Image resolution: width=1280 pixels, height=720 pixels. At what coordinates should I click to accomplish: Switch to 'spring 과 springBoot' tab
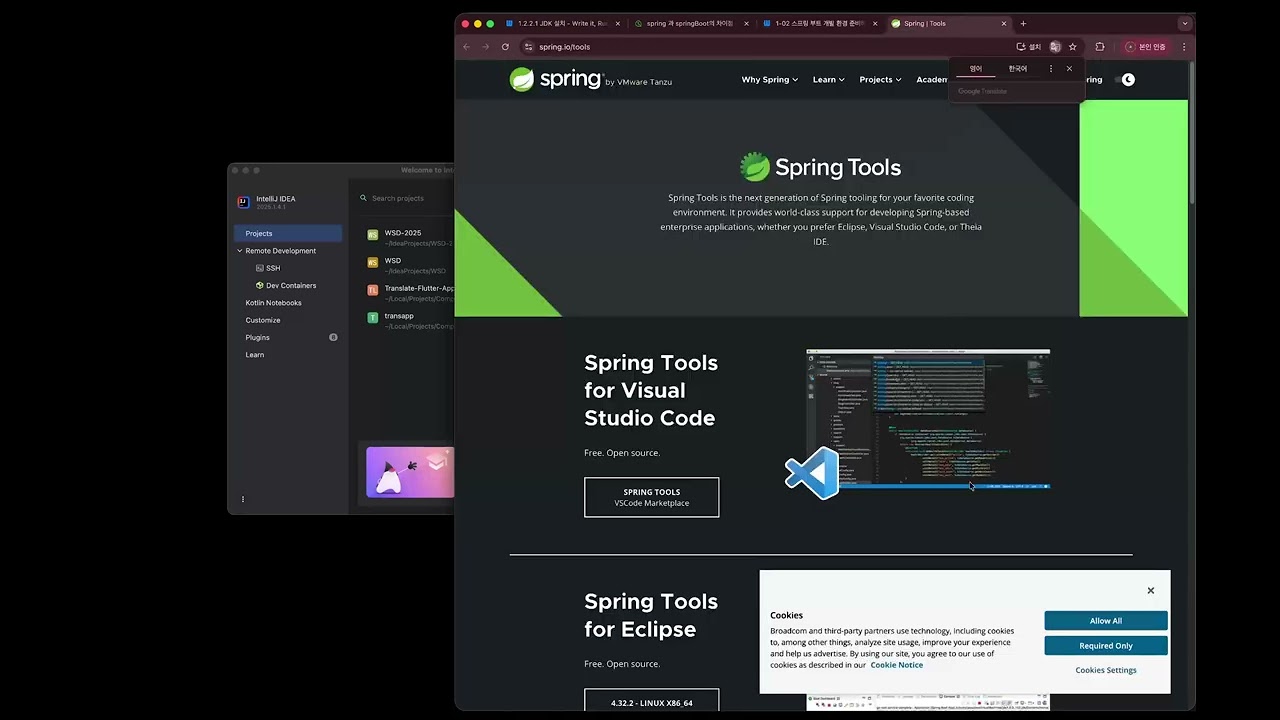[689, 23]
